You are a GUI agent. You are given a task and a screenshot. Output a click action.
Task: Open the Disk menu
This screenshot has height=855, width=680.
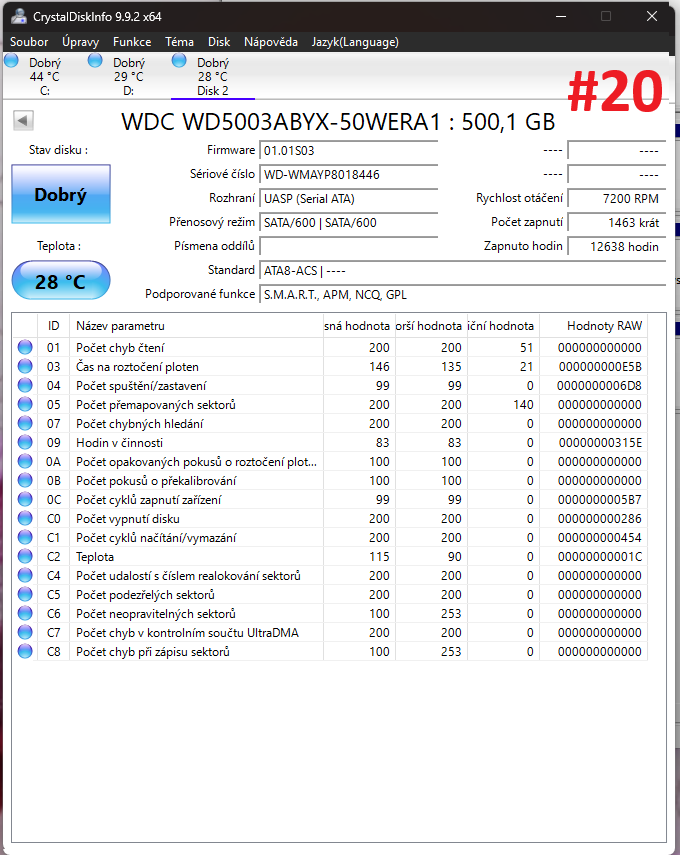point(219,42)
